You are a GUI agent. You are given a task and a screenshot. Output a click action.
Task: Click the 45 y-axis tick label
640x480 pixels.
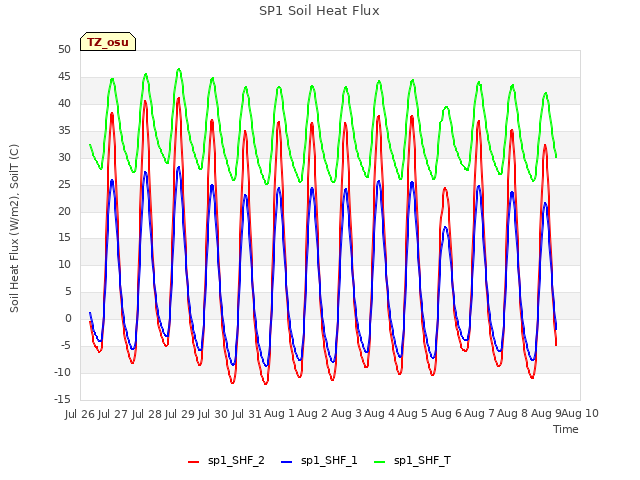64,77
